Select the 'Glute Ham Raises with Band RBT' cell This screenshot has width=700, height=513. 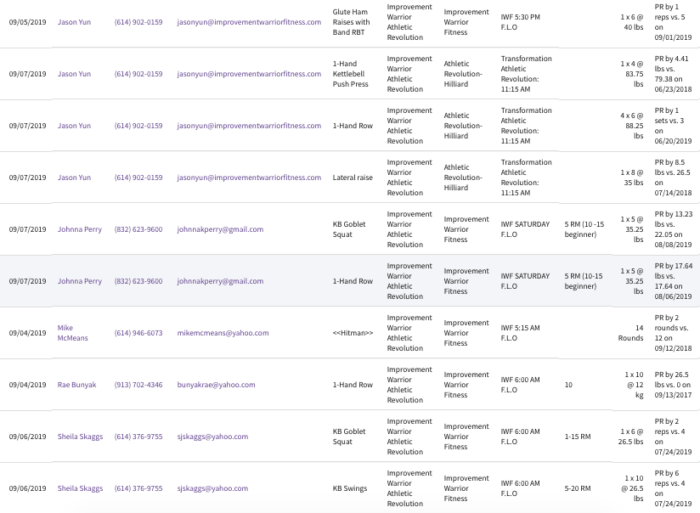click(x=351, y=22)
